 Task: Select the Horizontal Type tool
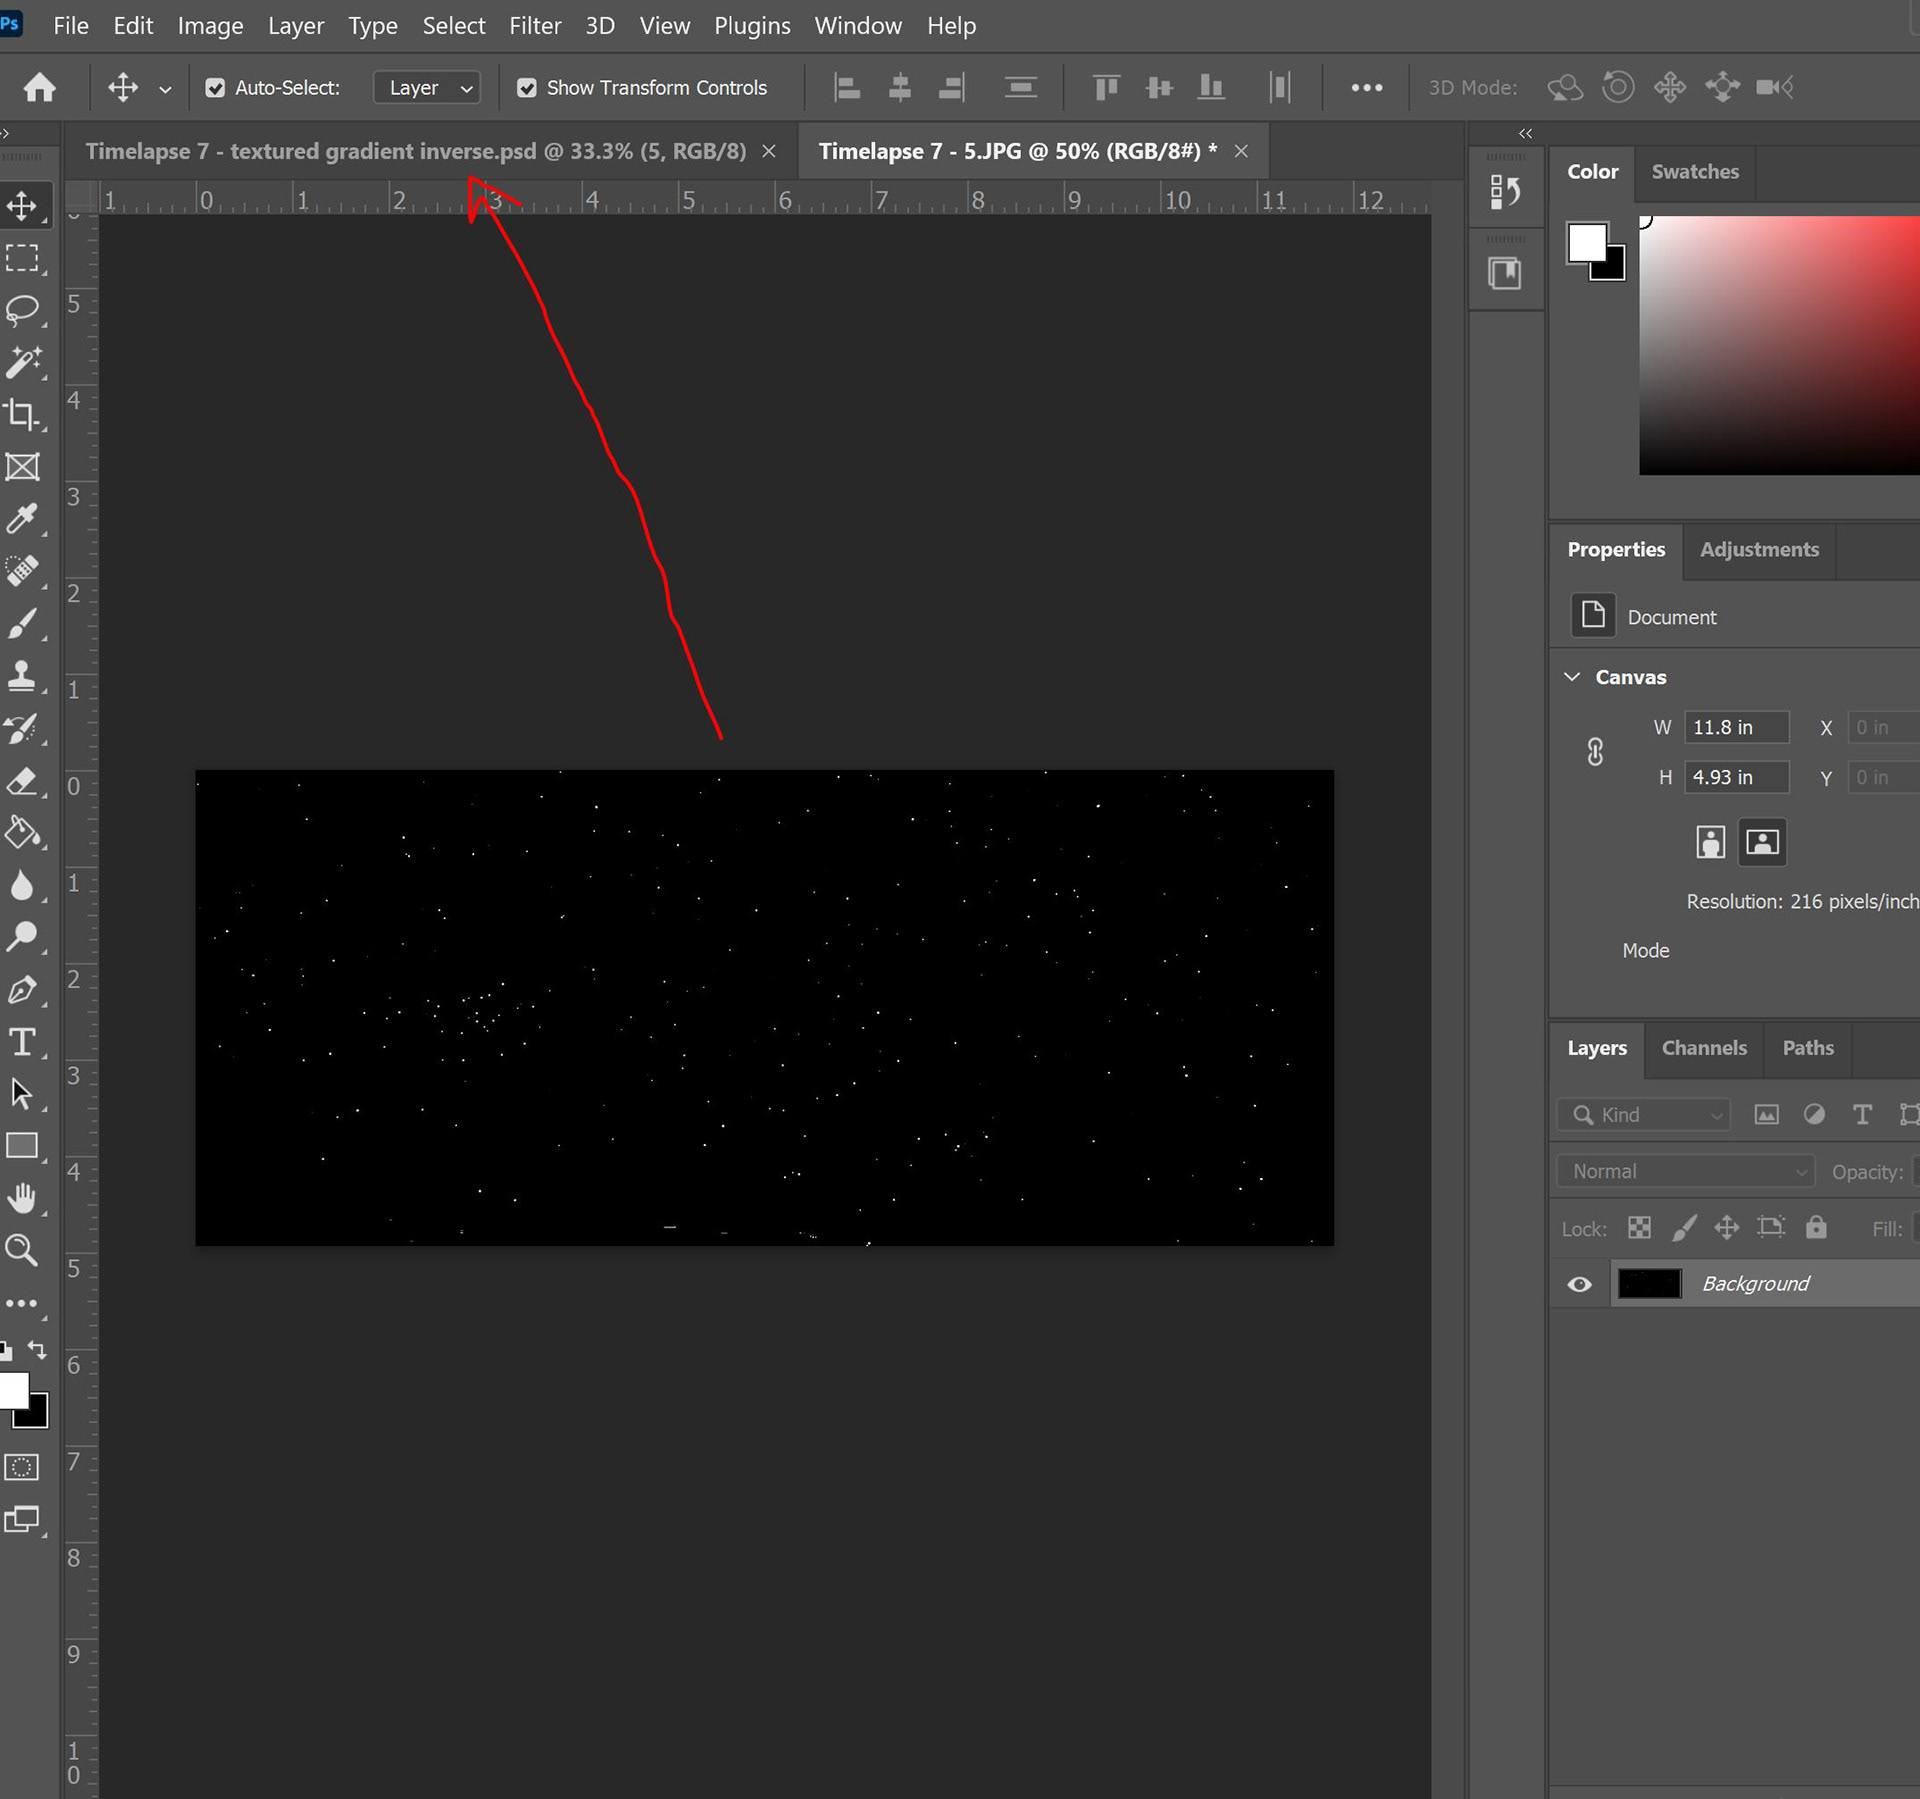[x=22, y=1042]
